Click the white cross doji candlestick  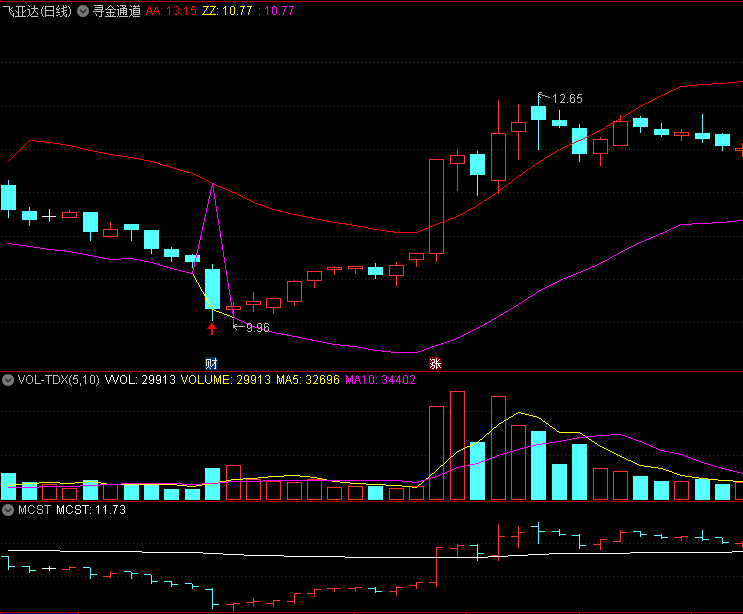[x=49, y=217]
